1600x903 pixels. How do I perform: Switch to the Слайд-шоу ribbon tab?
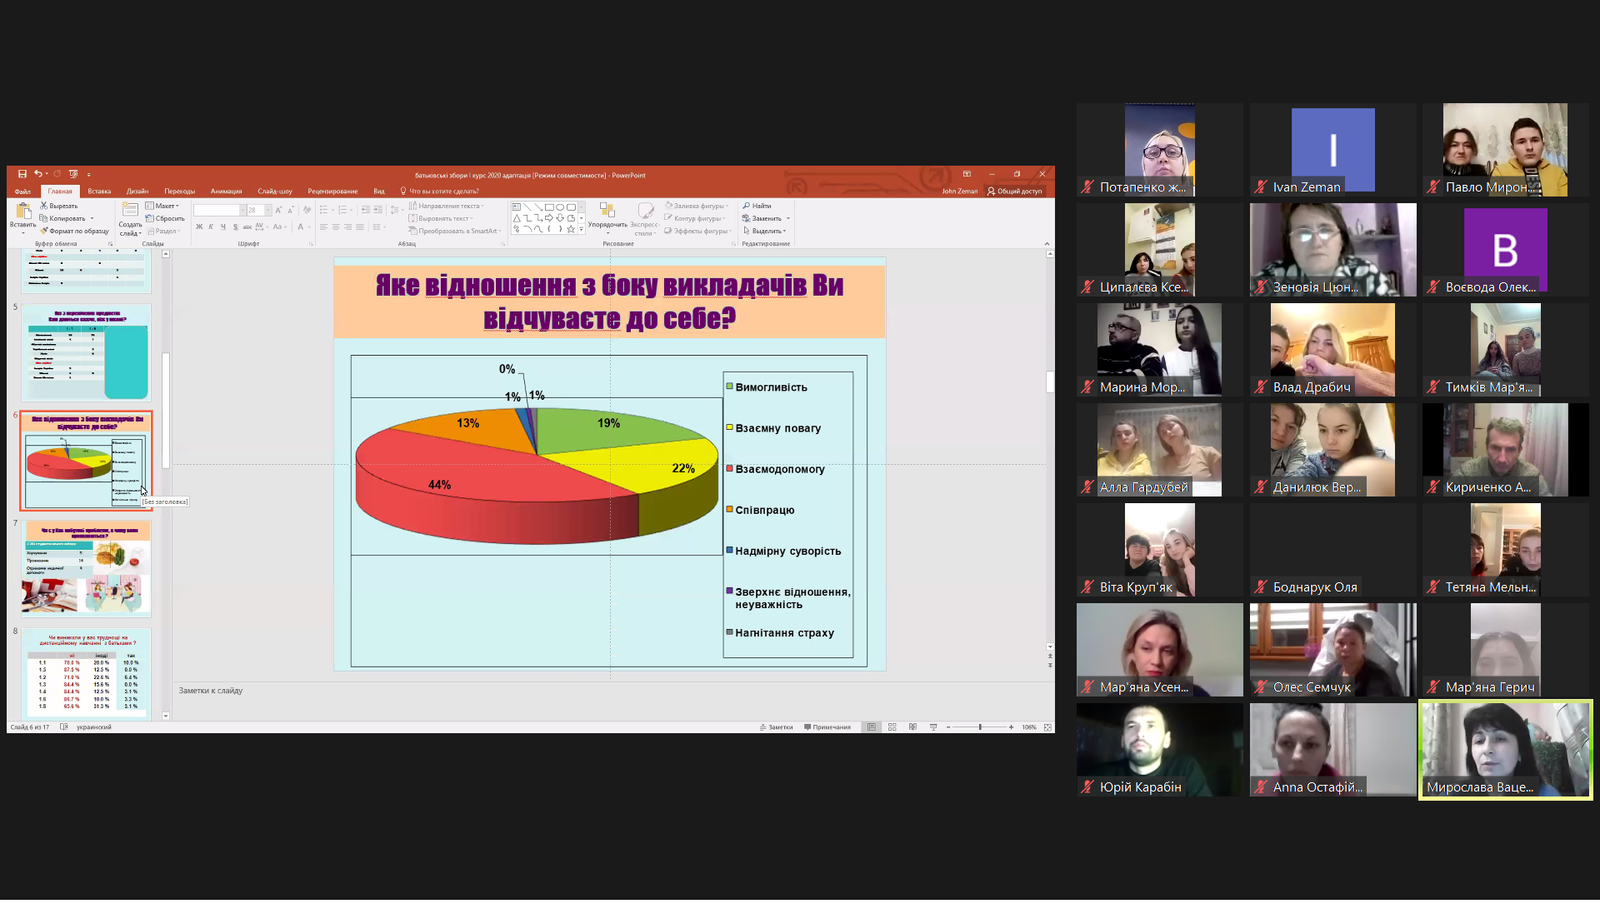point(274,191)
